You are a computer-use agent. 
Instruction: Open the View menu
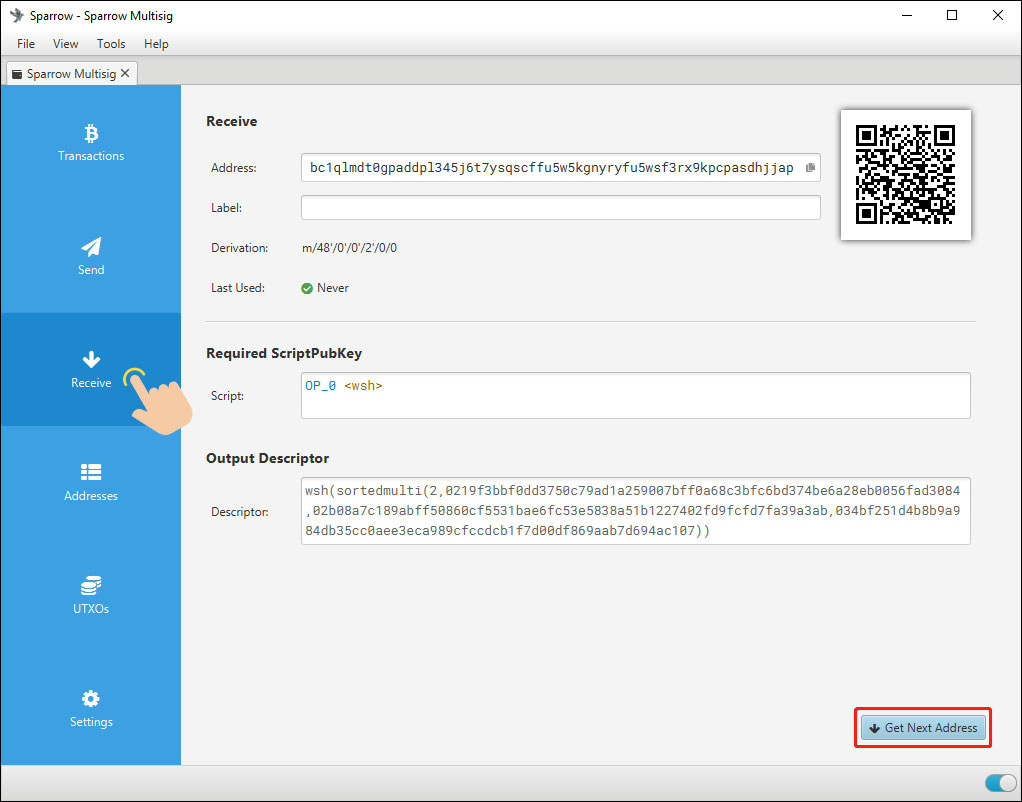(66, 44)
